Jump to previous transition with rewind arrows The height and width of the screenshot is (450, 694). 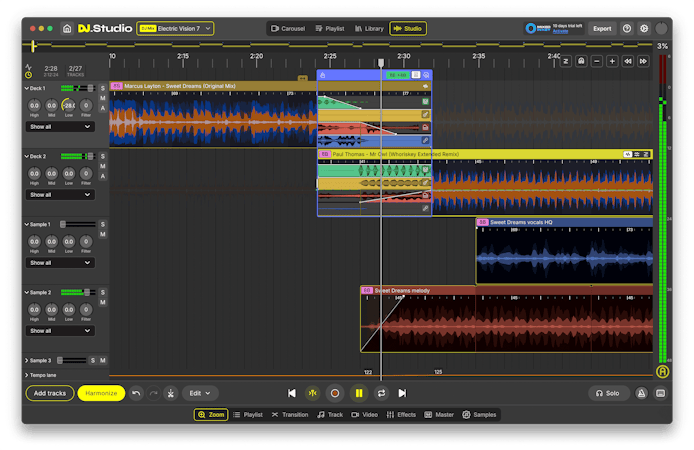628,61
